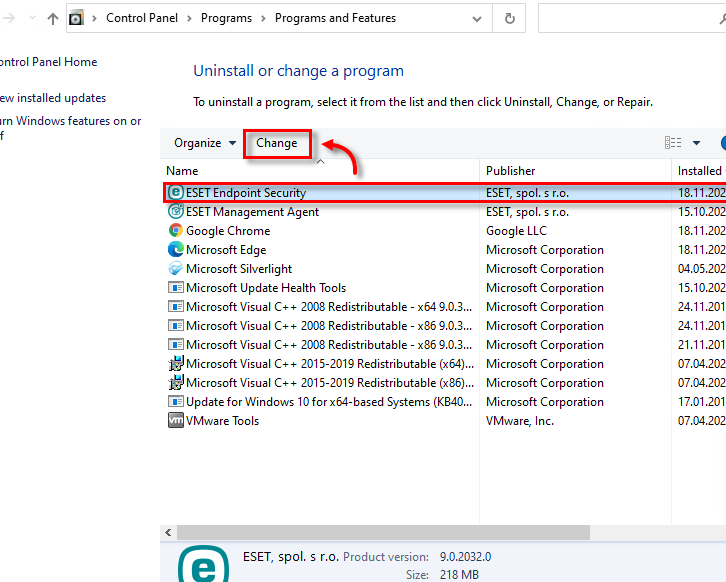Click the ESET Endpoint Security icon
This screenshot has width=726, height=582.
[176, 193]
